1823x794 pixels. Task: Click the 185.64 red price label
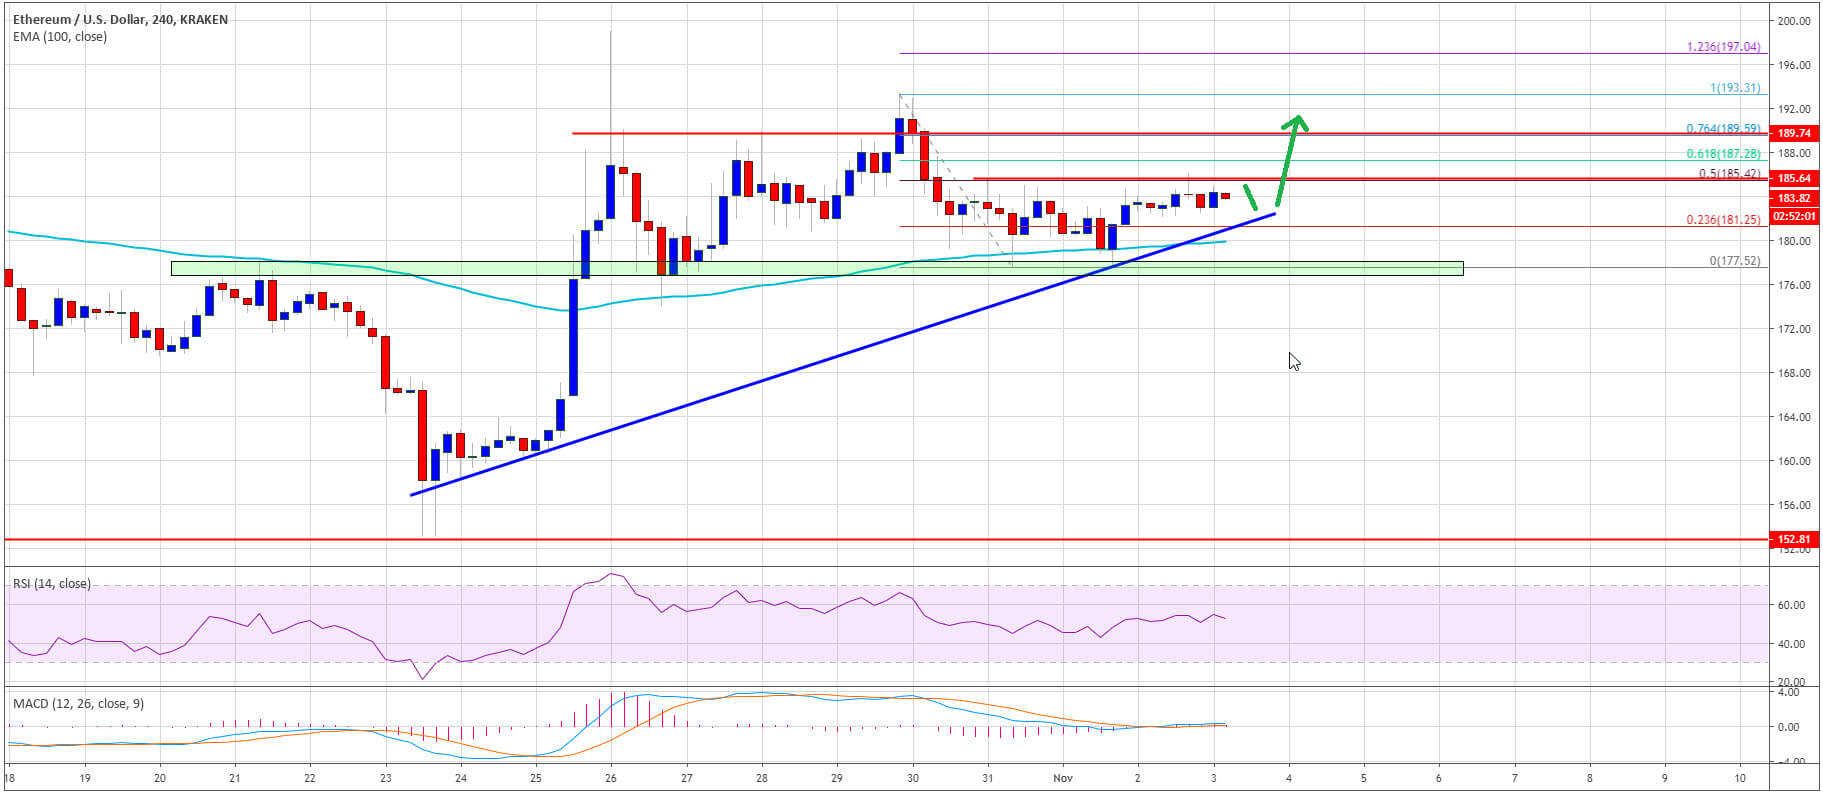[x=1794, y=178]
